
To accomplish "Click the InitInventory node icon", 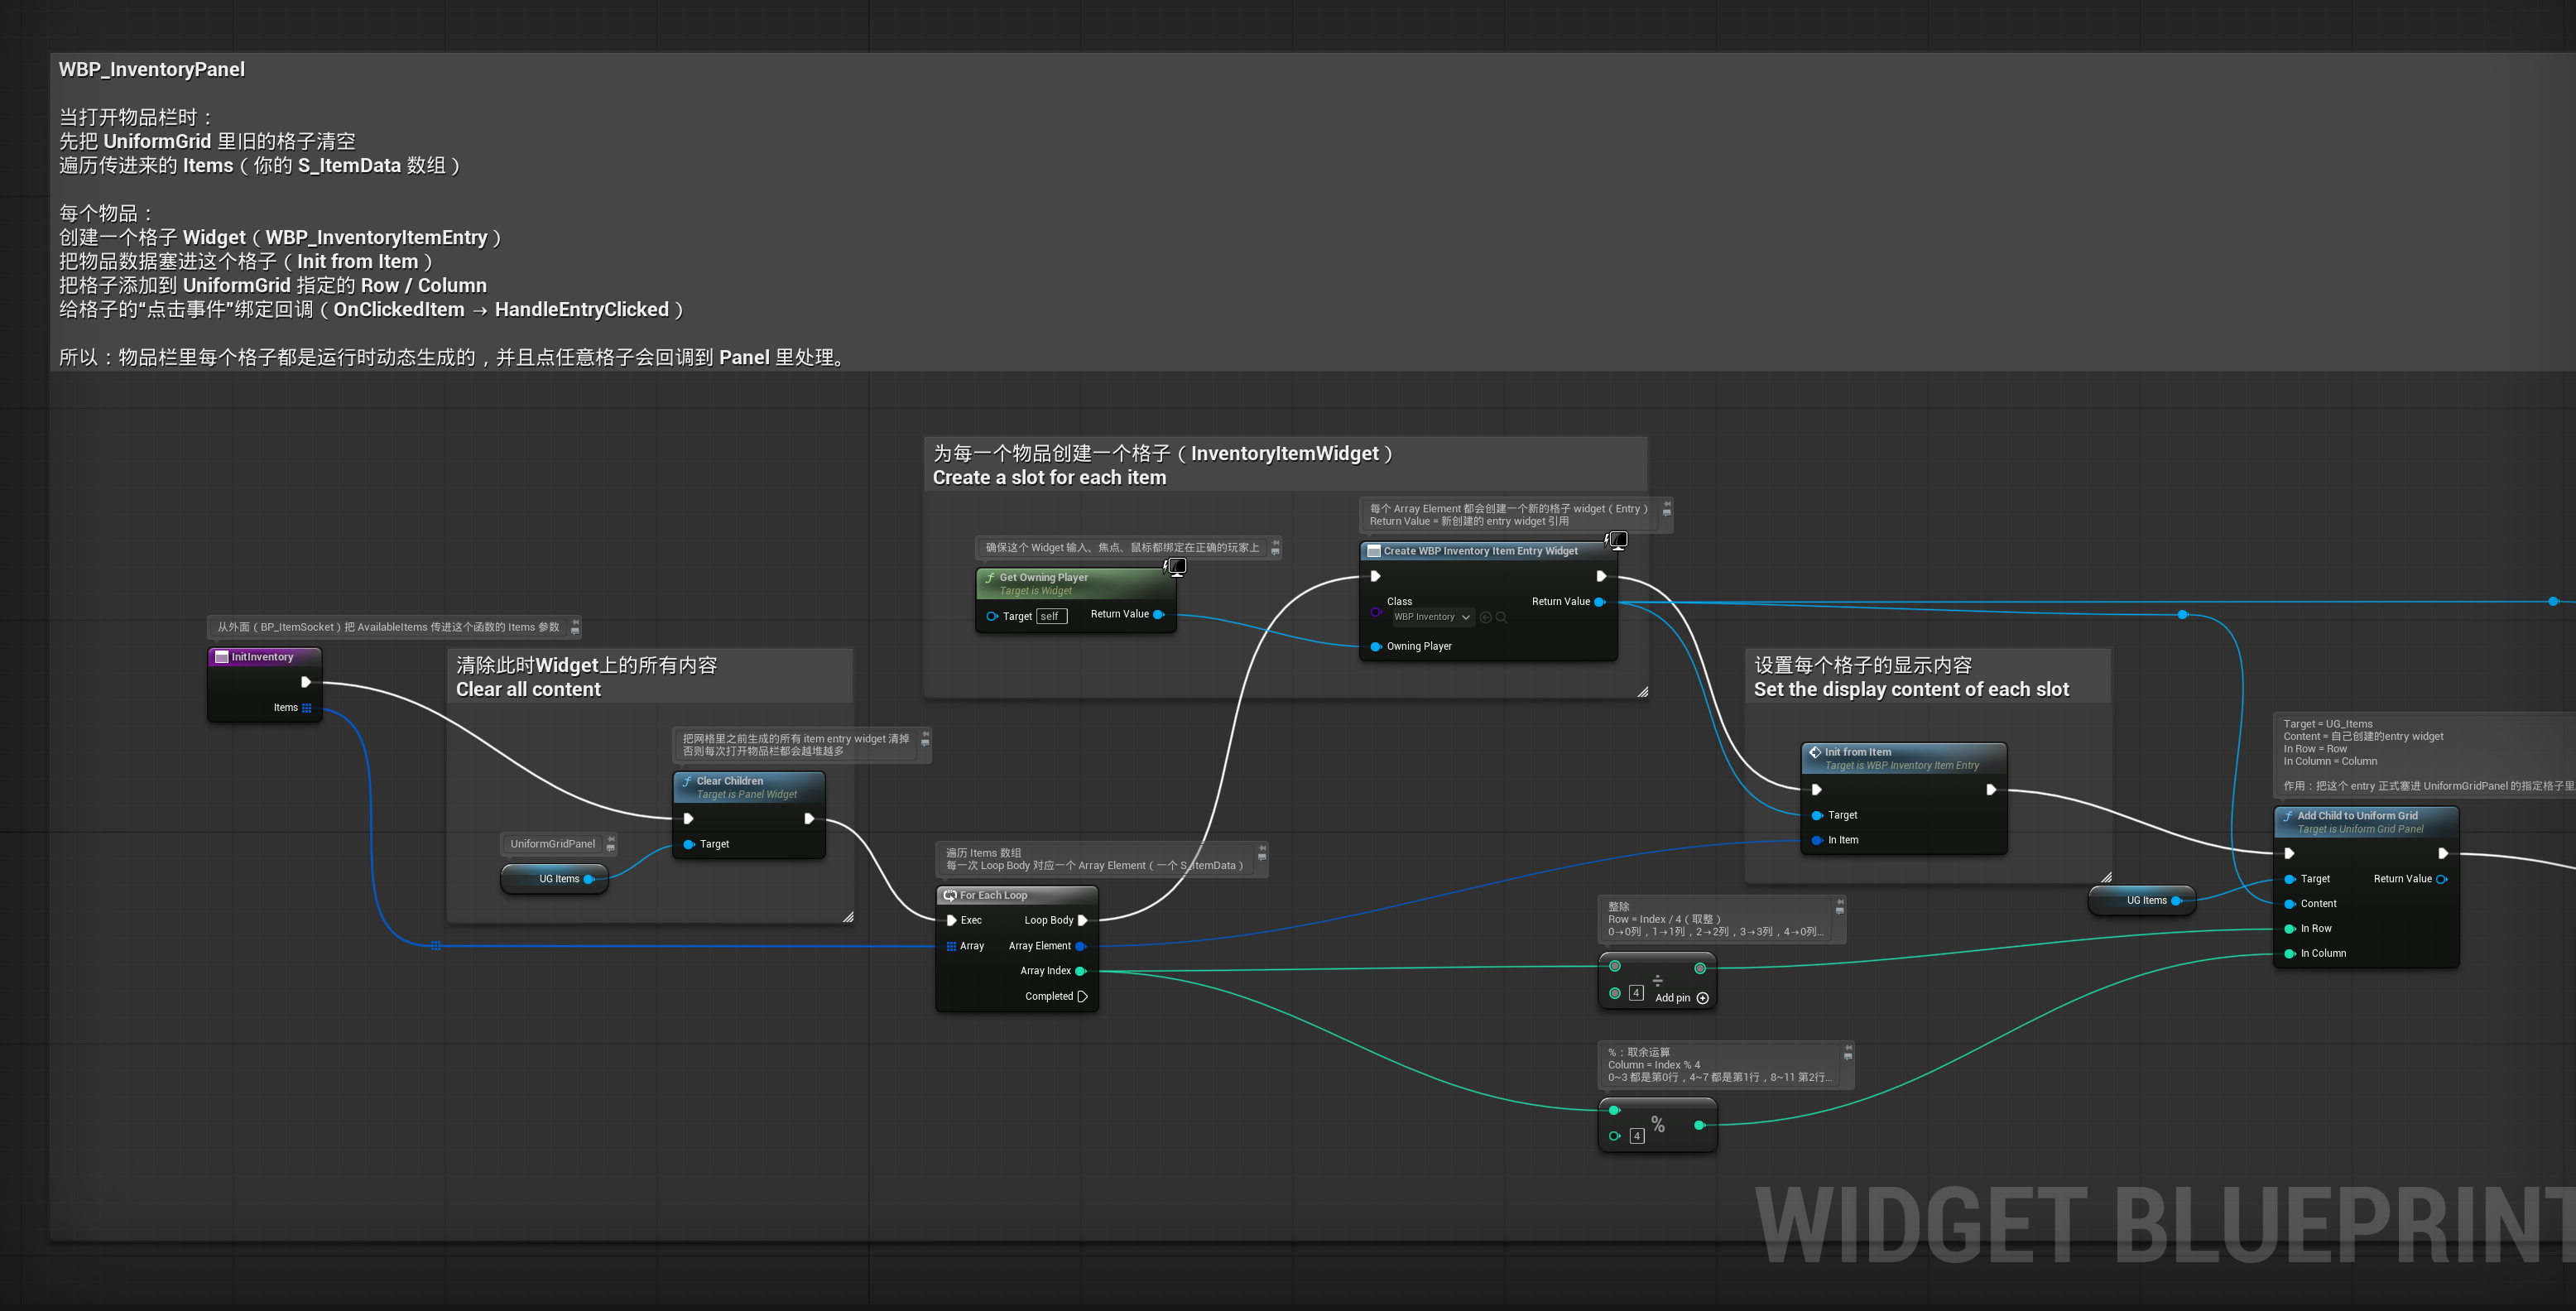I will pos(222,657).
